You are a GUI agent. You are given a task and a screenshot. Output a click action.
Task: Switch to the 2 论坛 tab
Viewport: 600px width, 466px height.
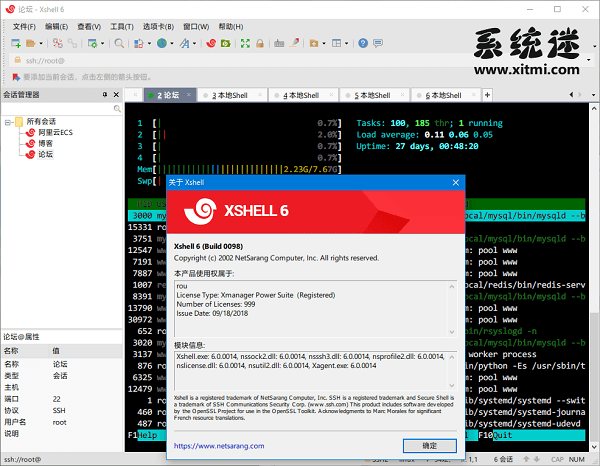[x=168, y=95]
